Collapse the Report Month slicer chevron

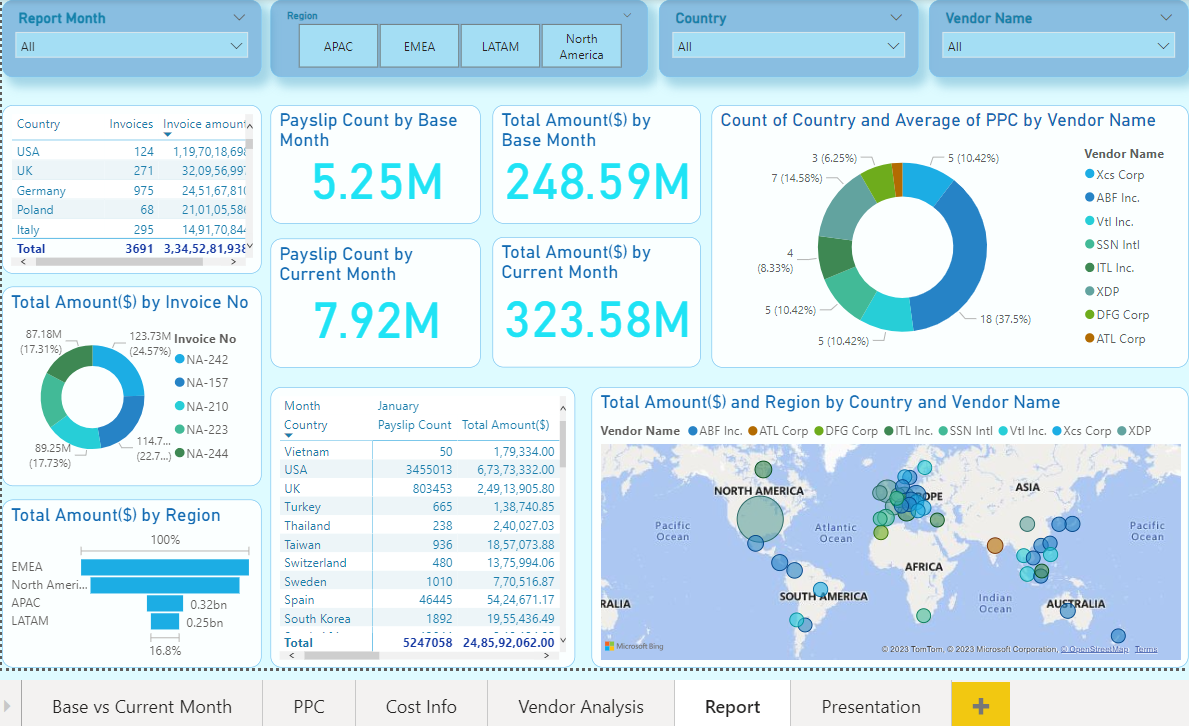coord(239,17)
